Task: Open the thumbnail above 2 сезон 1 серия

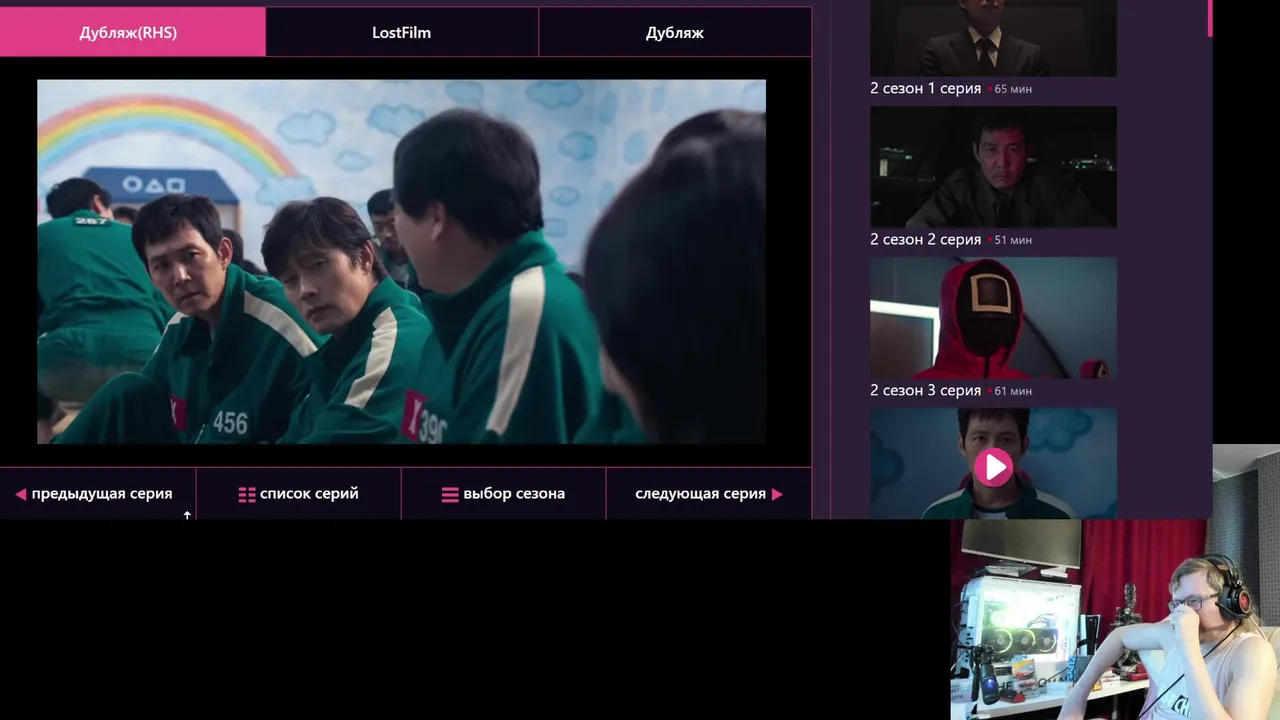Action: [x=993, y=38]
